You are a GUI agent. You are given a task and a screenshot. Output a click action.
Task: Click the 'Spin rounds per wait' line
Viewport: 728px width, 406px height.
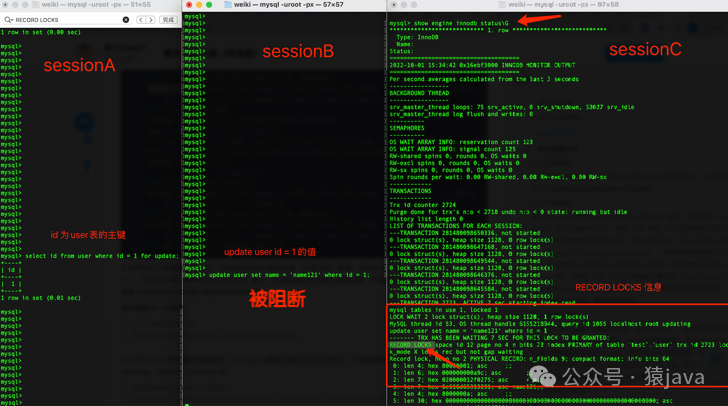(498, 177)
